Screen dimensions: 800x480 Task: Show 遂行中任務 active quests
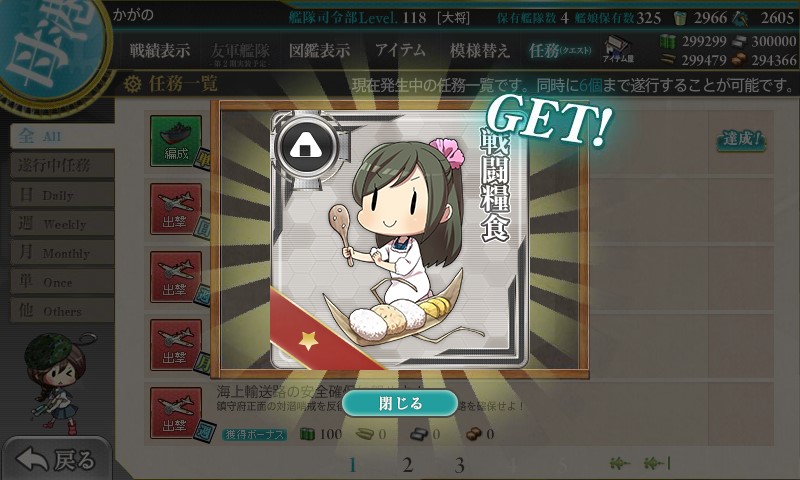(61, 165)
